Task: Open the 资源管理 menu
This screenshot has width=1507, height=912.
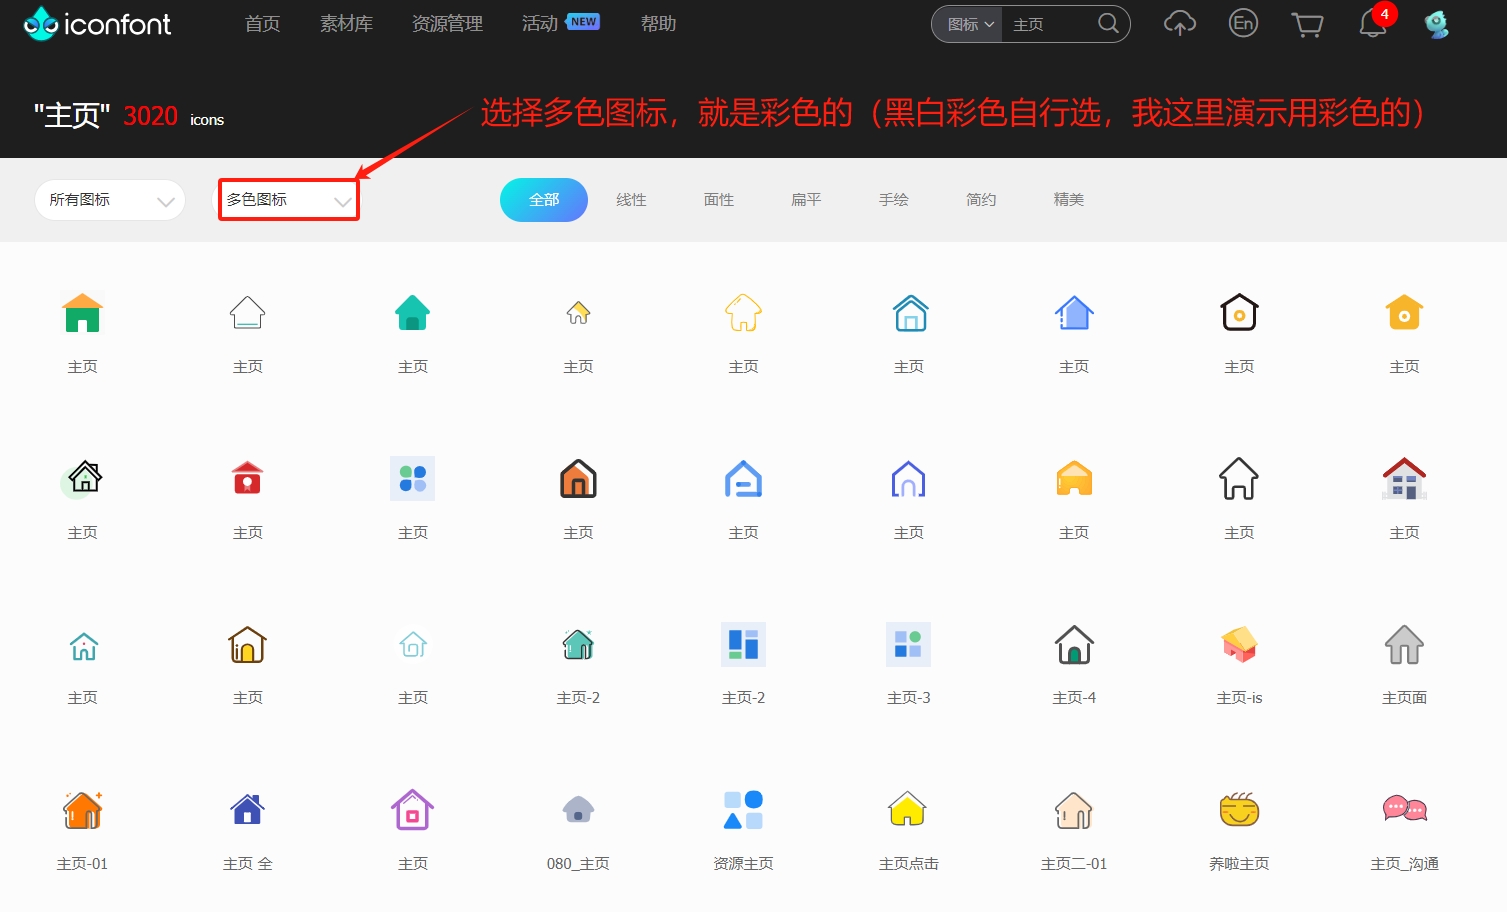Action: pos(446,23)
